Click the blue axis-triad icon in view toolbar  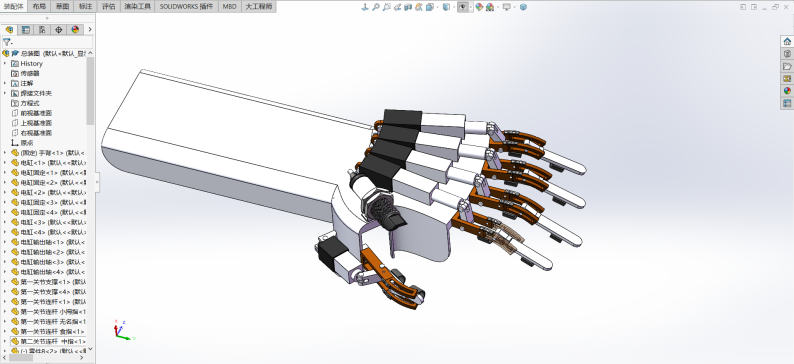coord(365,7)
